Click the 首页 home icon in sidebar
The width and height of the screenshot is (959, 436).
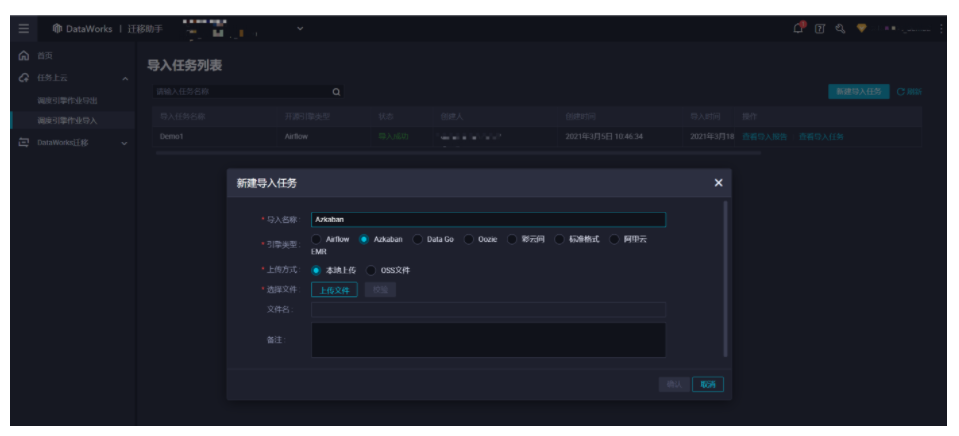pyautogui.click(x=23, y=56)
